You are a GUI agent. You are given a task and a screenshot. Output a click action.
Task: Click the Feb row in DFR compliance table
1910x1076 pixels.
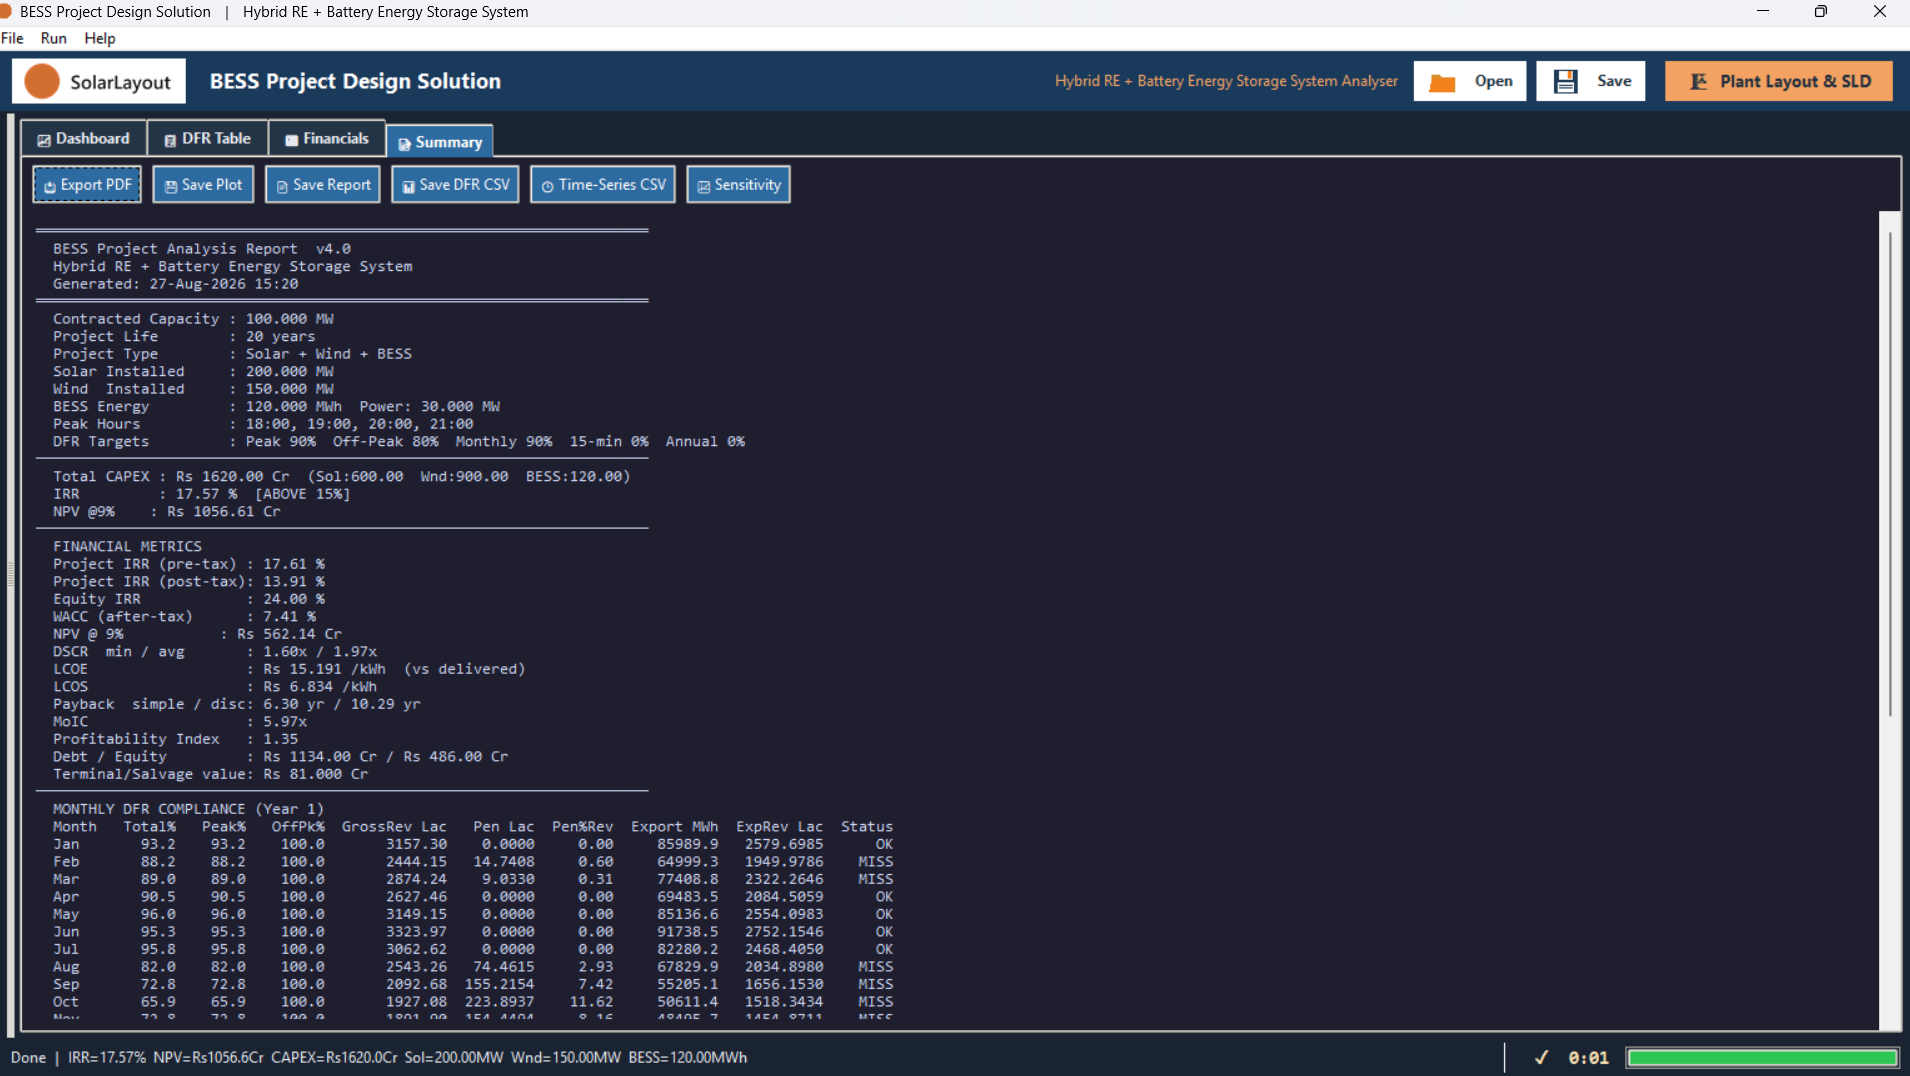click(x=473, y=861)
